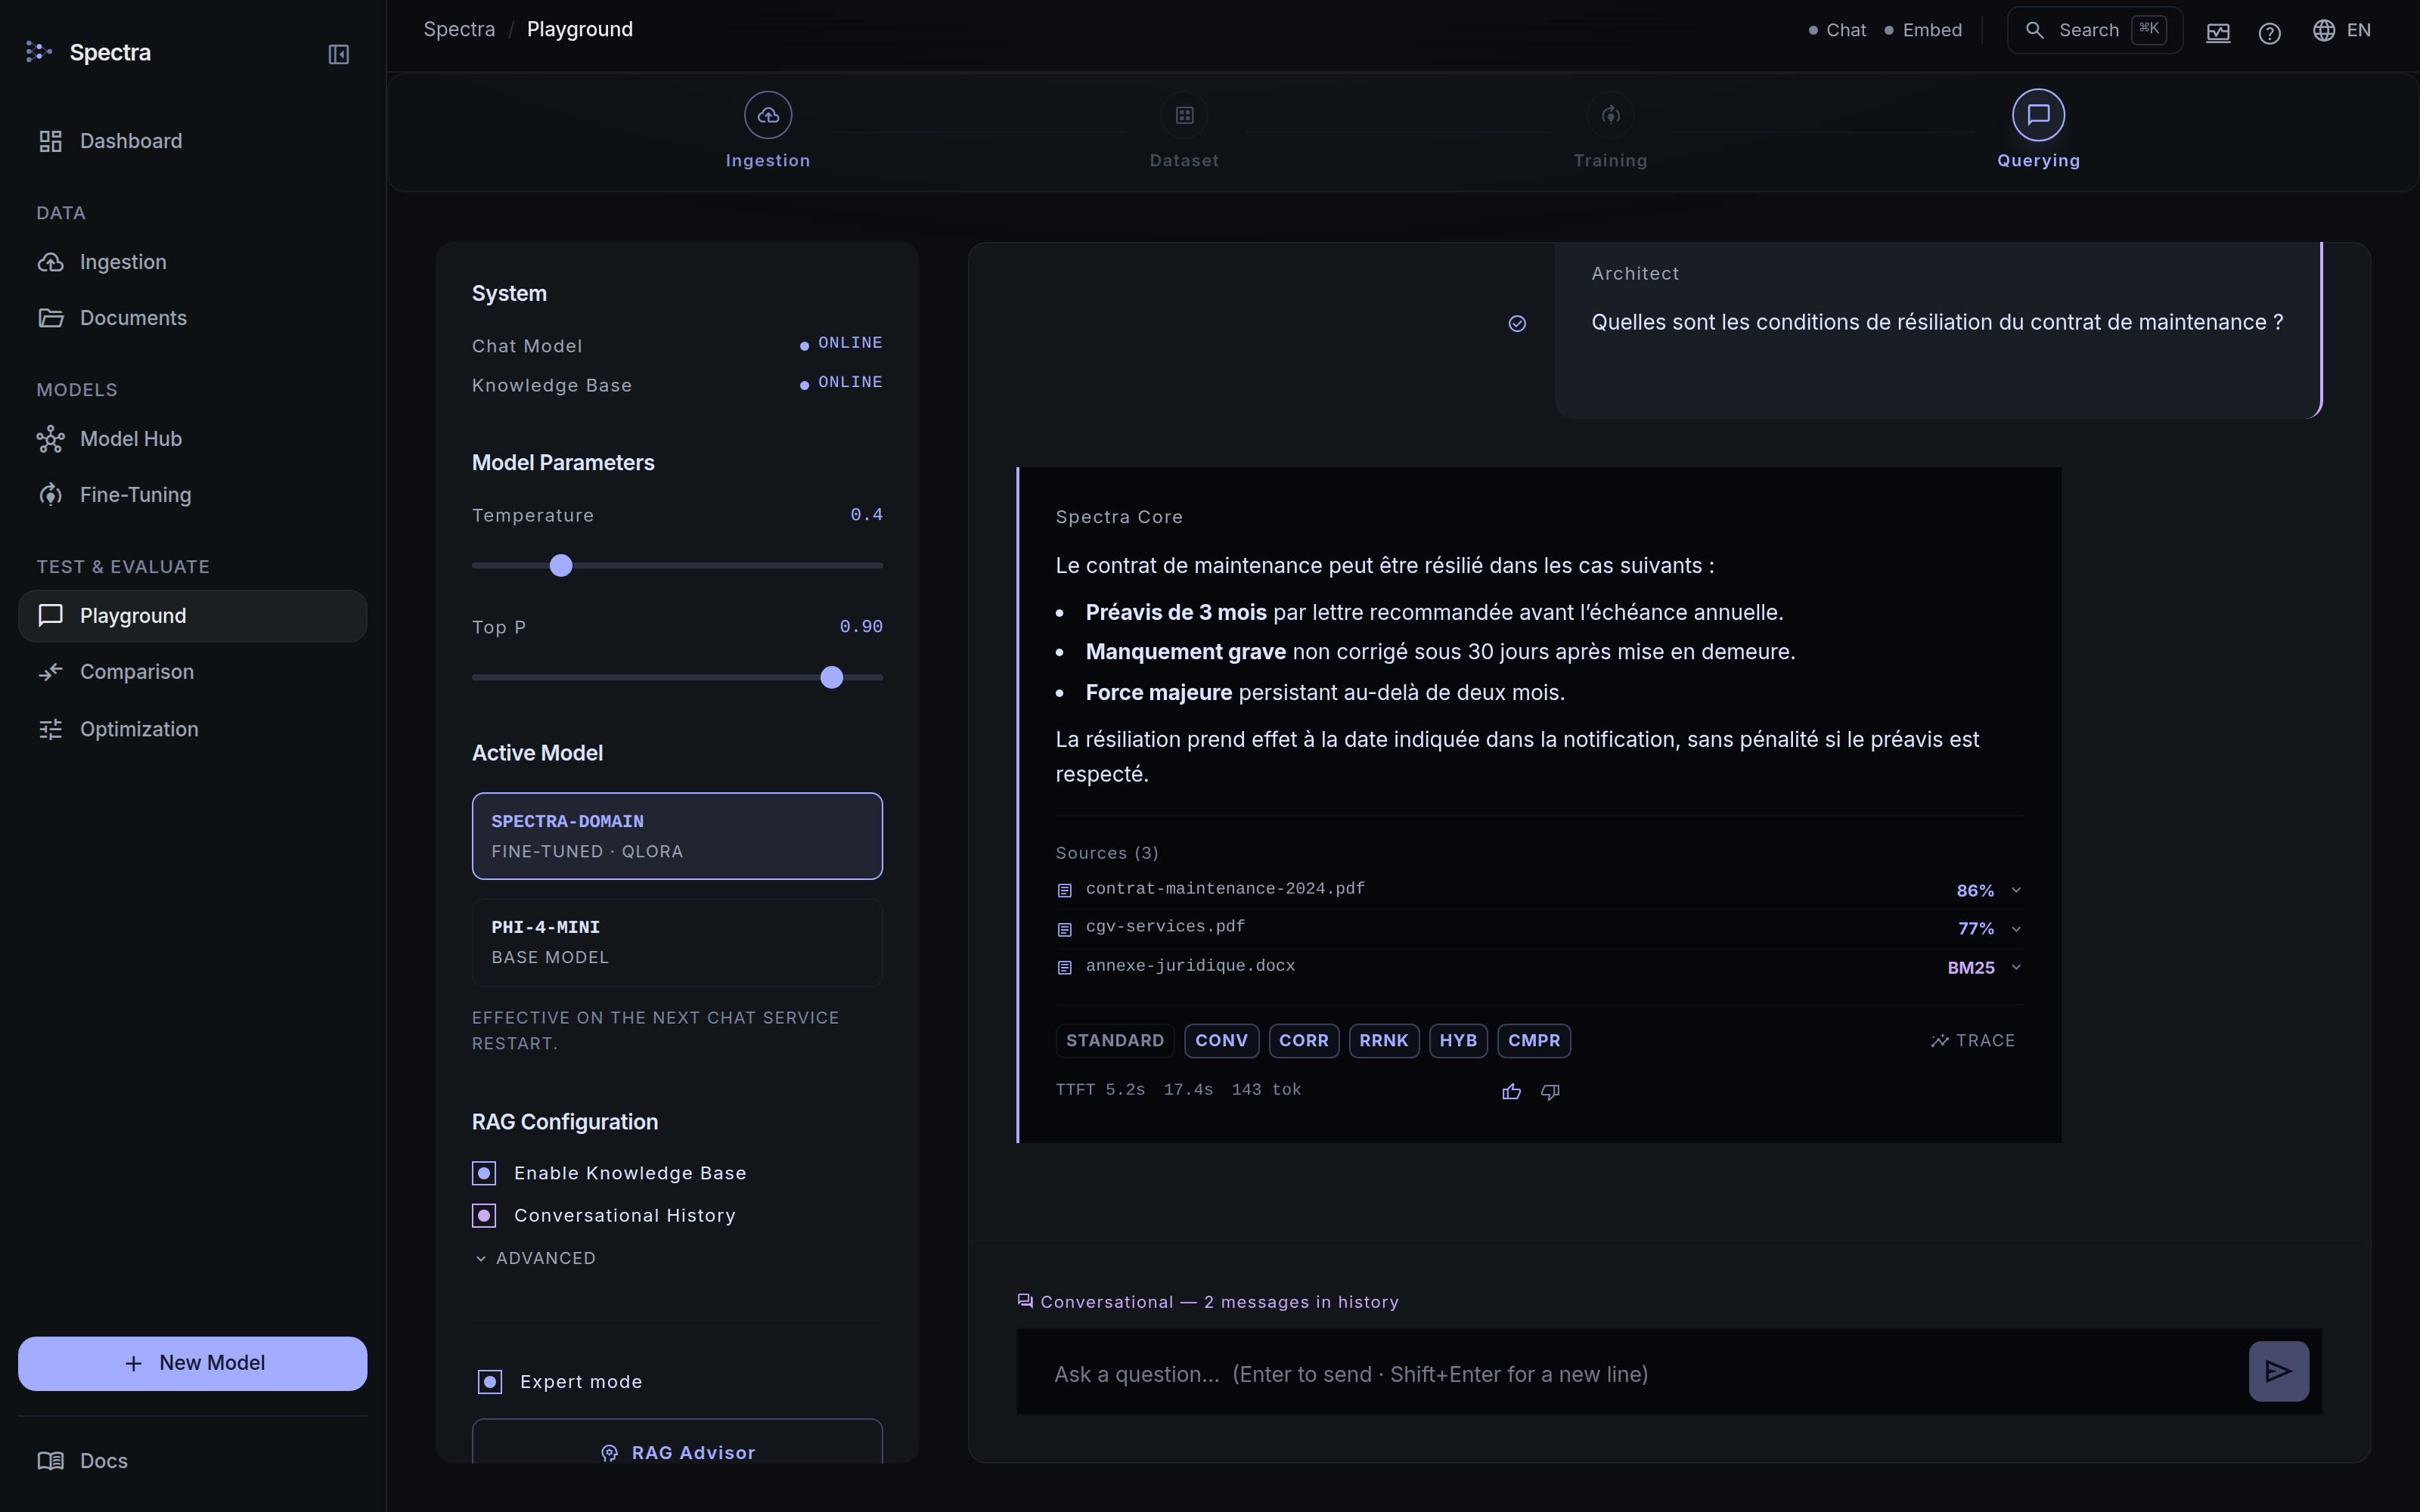
Task: Open the Comparison page
Action: (192, 672)
